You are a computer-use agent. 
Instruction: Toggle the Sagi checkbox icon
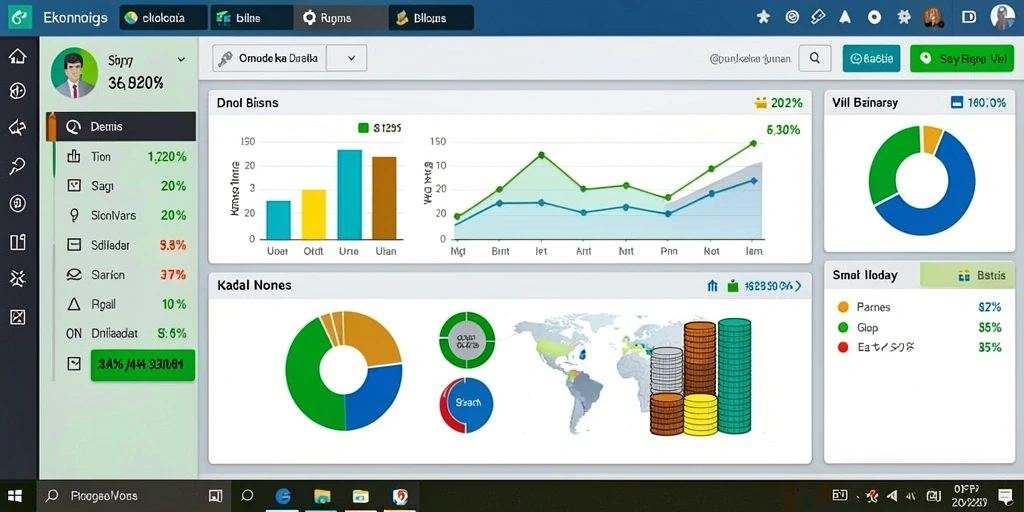74,186
